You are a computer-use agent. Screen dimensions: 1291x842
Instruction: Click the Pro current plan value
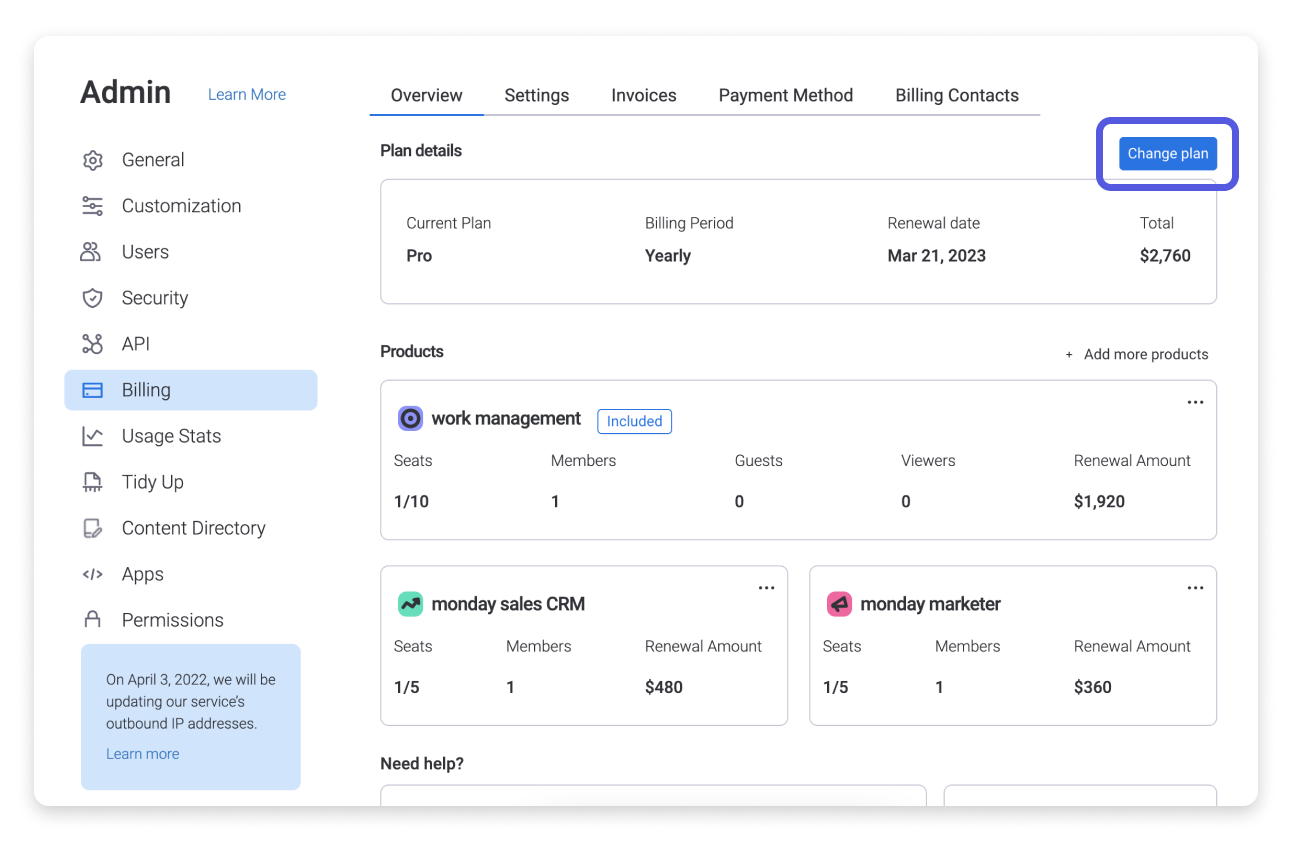[x=419, y=256]
